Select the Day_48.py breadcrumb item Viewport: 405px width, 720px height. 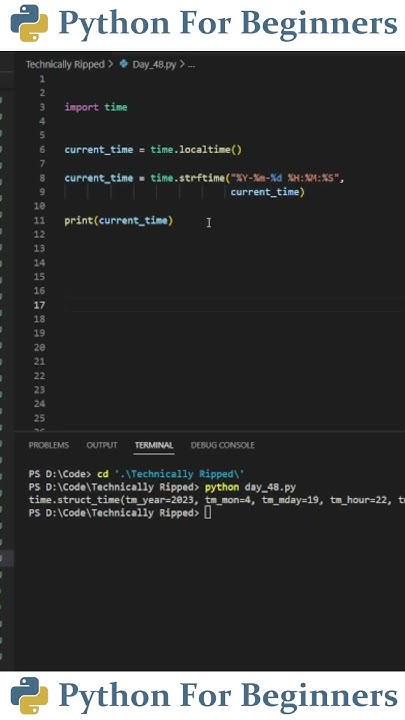pyautogui.click(x=154, y=64)
